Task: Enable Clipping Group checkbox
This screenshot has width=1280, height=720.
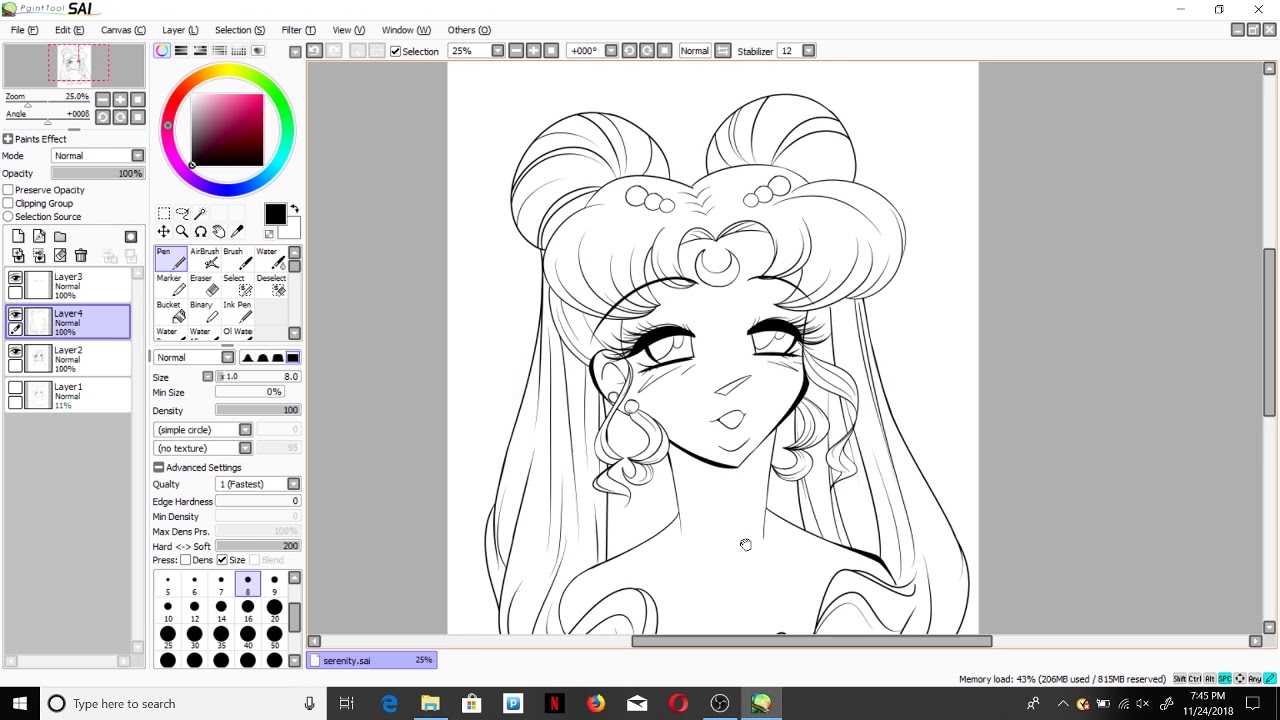Action: (8, 203)
